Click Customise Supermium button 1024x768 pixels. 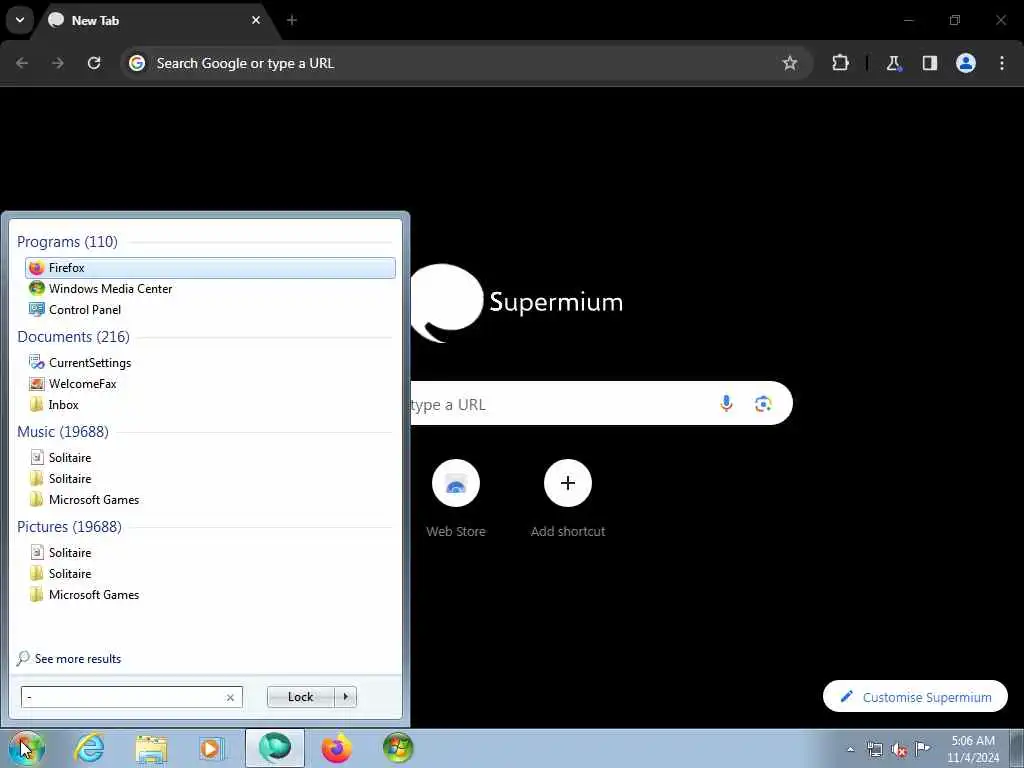915,697
